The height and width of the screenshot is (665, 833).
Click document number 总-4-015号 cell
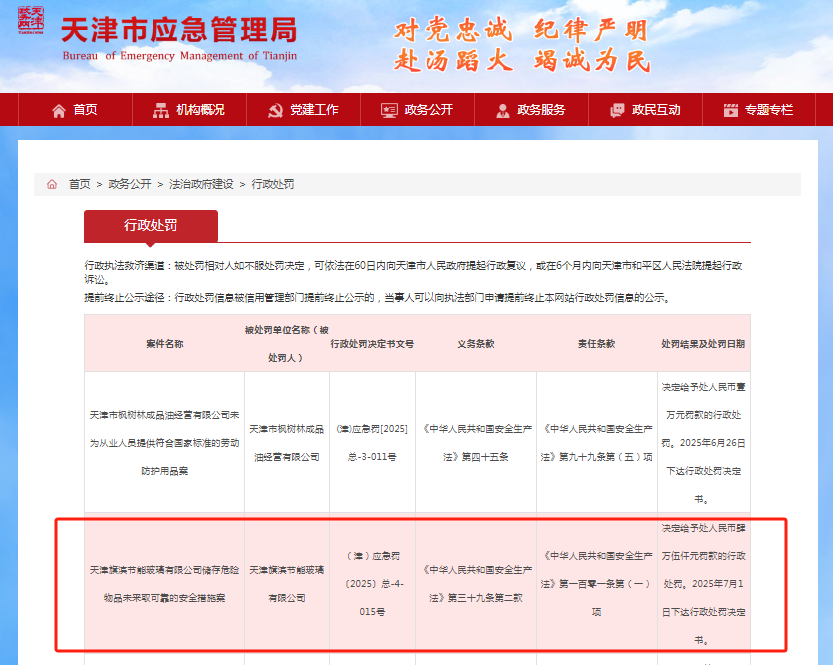(372, 584)
